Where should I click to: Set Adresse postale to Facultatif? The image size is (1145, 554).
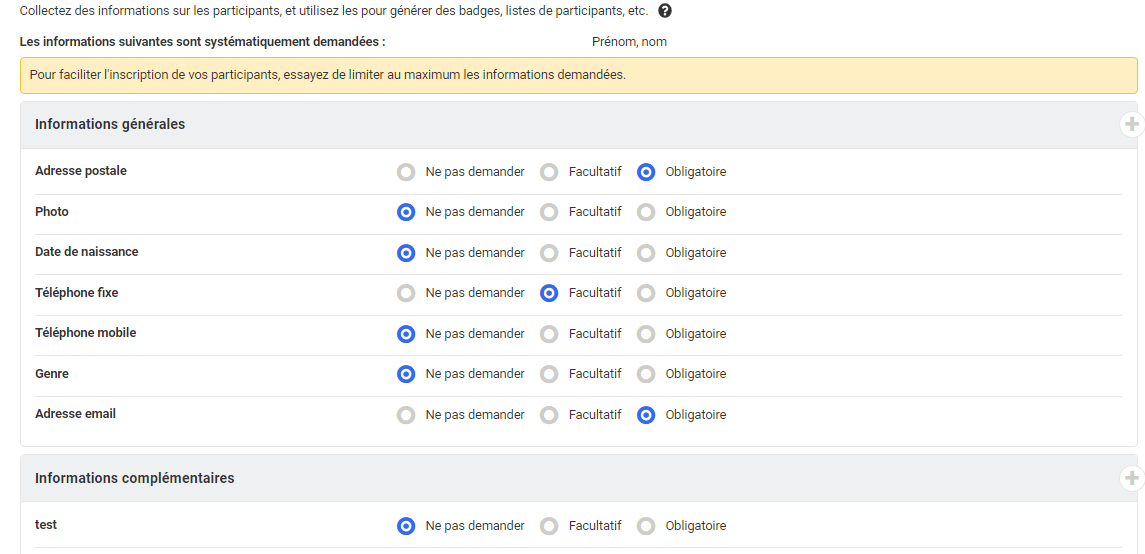click(549, 172)
